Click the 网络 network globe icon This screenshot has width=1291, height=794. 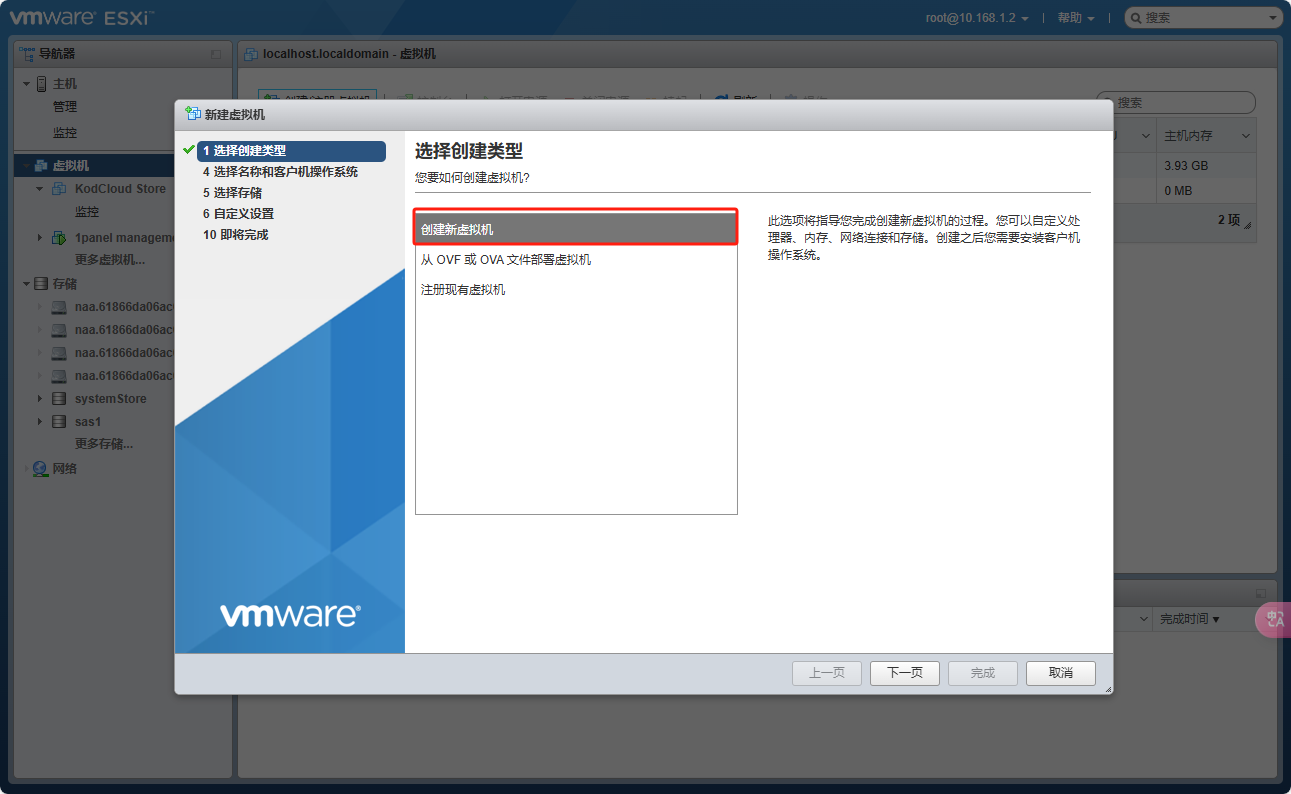41,468
